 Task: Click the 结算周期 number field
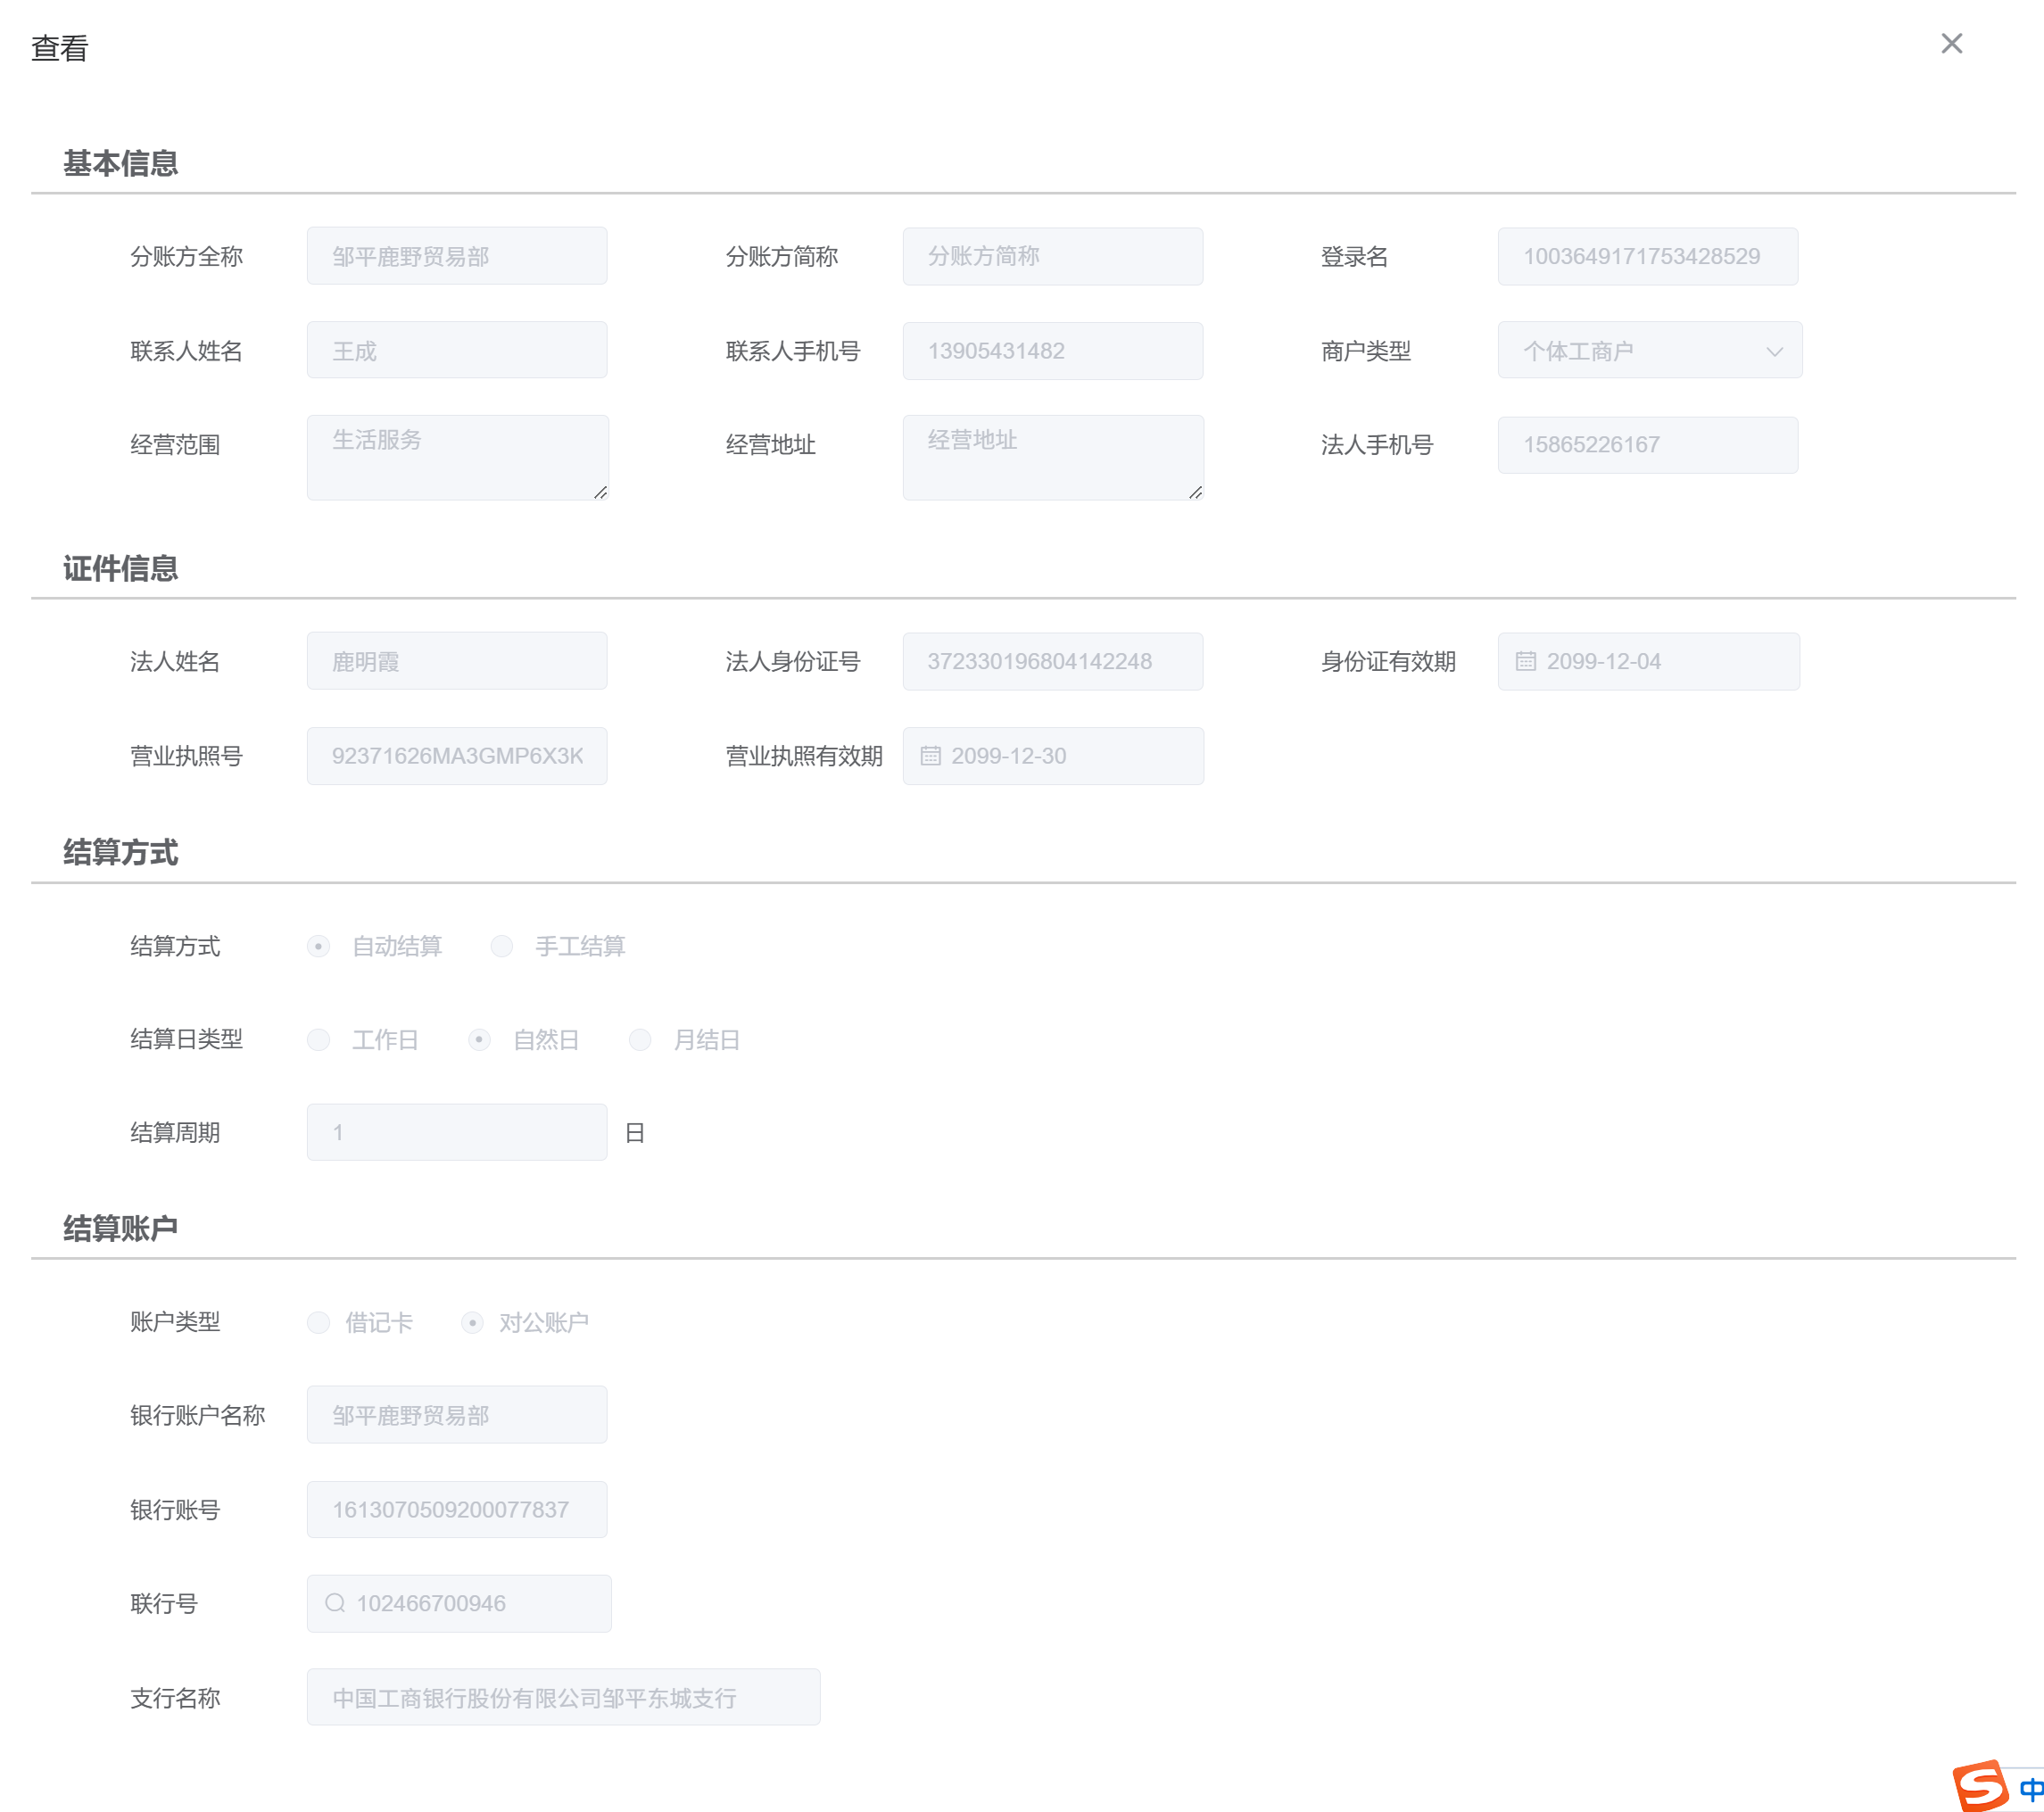point(457,1132)
